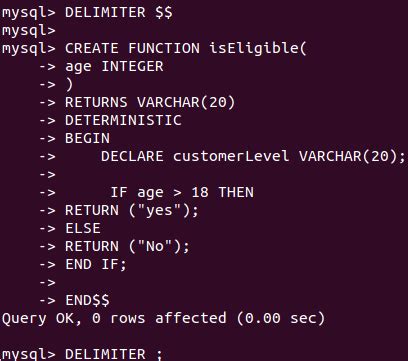Screen dimensions: 408x361
Task: Click the RETURN ("No") statement
Action: (127, 246)
